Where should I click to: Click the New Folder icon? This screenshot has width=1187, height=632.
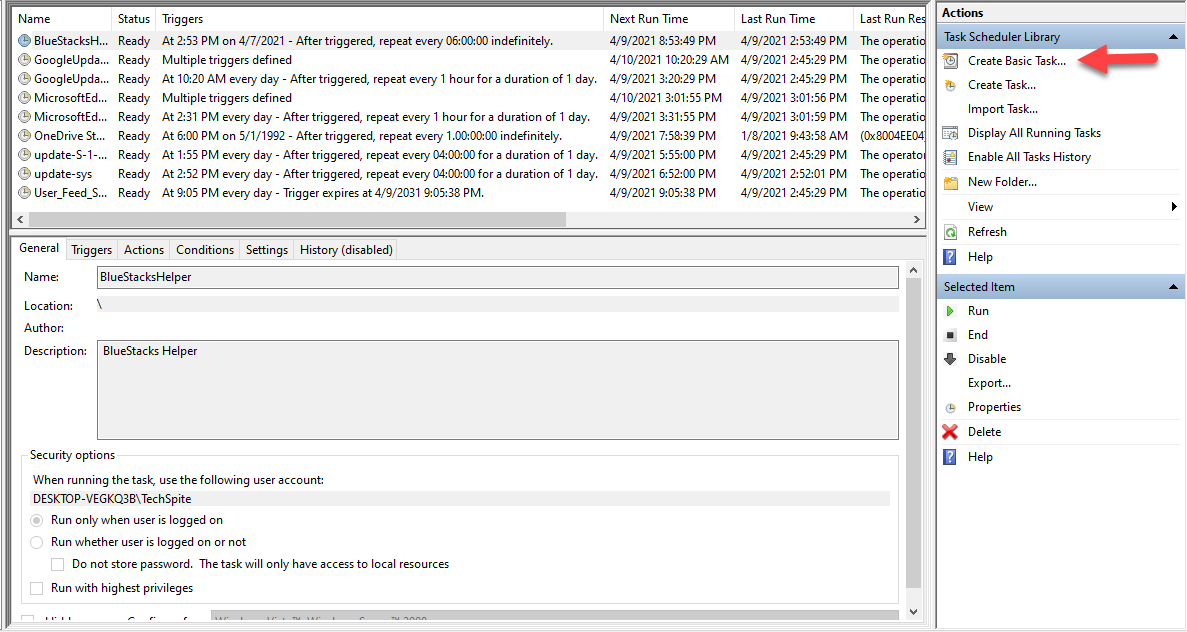click(x=950, y=182)
